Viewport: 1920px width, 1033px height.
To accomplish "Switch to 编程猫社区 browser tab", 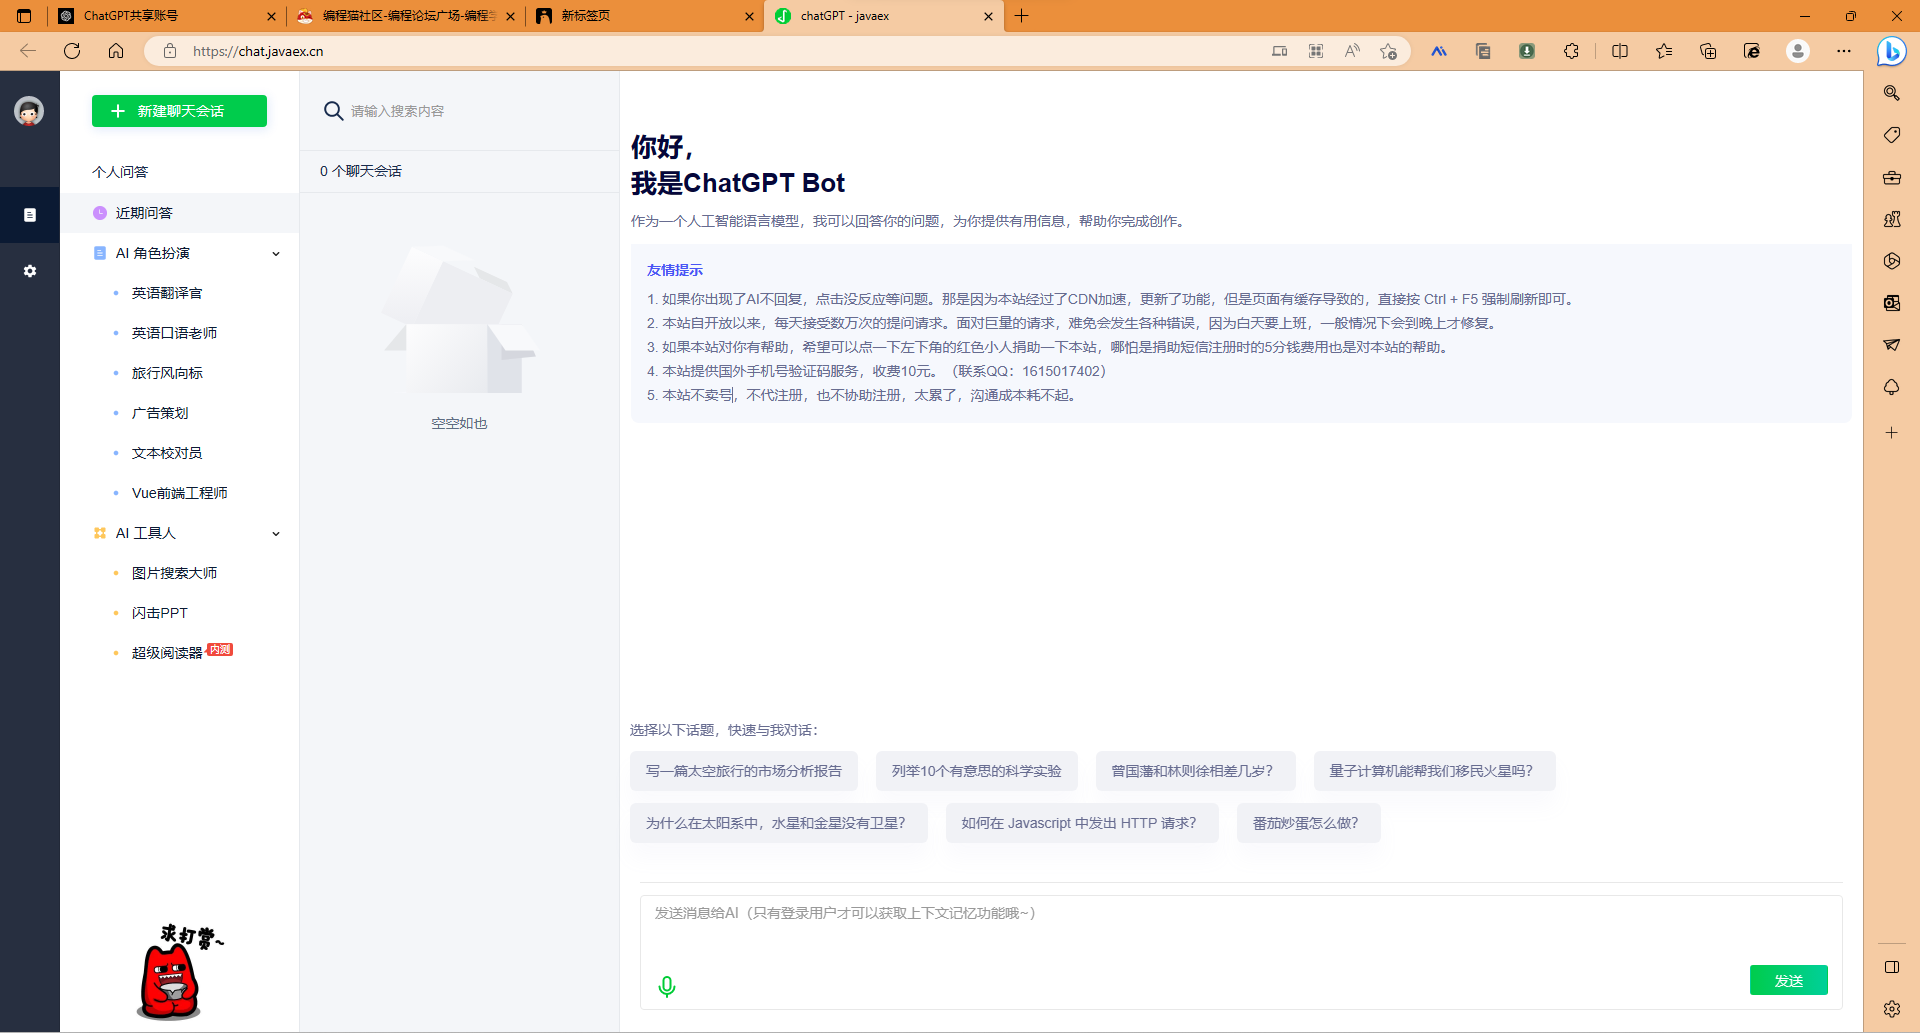I will click(407, 16).
